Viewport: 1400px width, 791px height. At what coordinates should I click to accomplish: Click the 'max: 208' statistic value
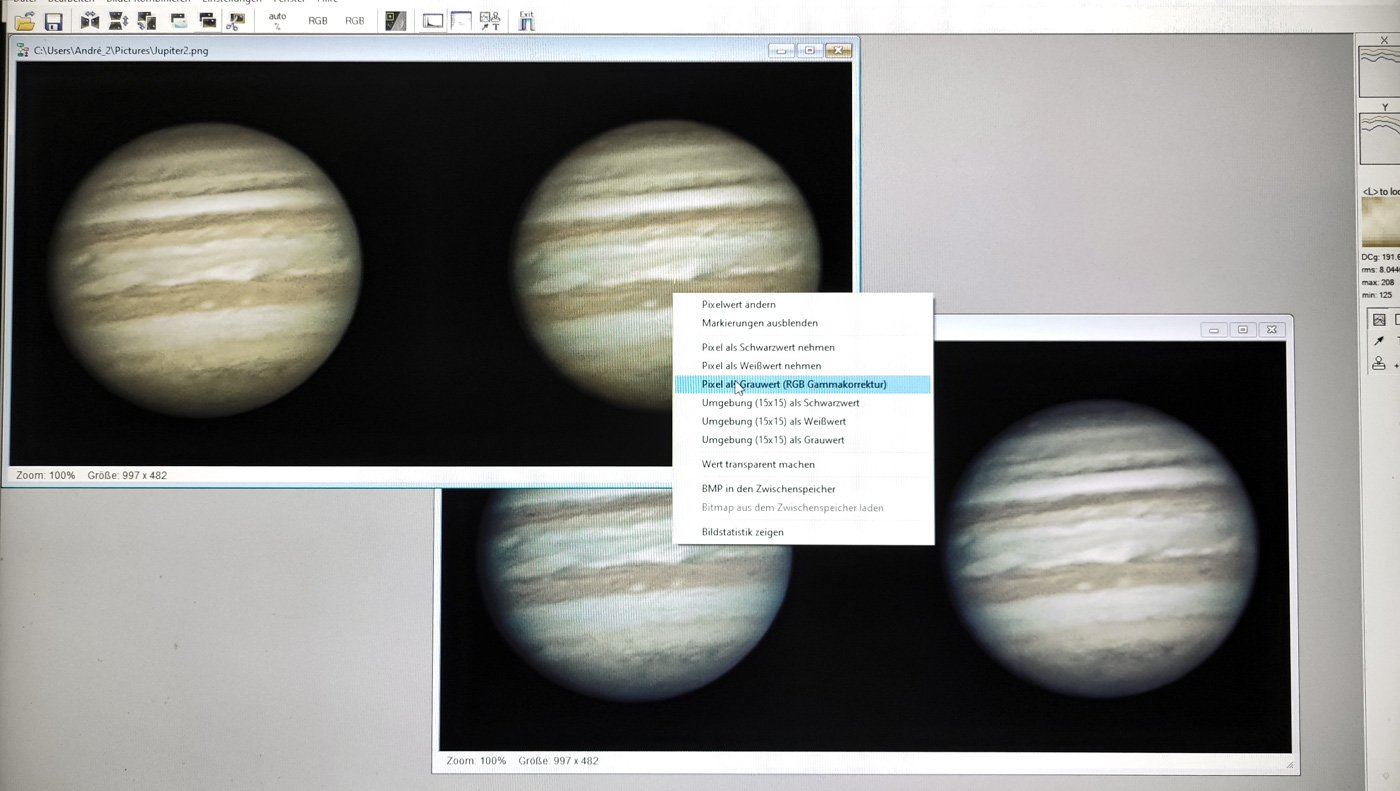[x=1379, y=283]
